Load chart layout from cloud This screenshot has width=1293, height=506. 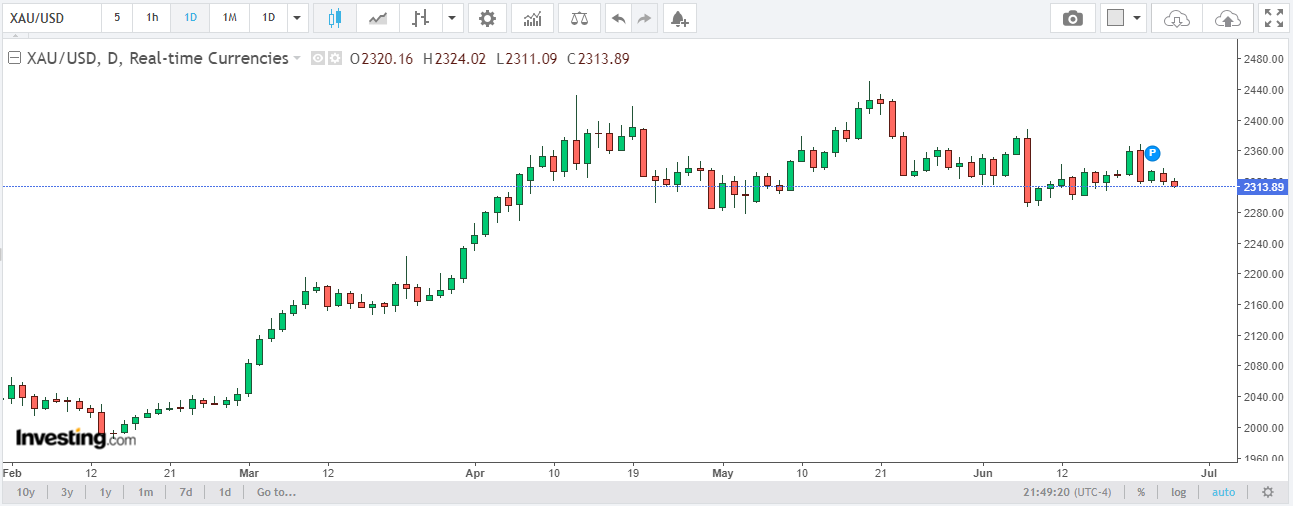click(x=1178, y=18)
